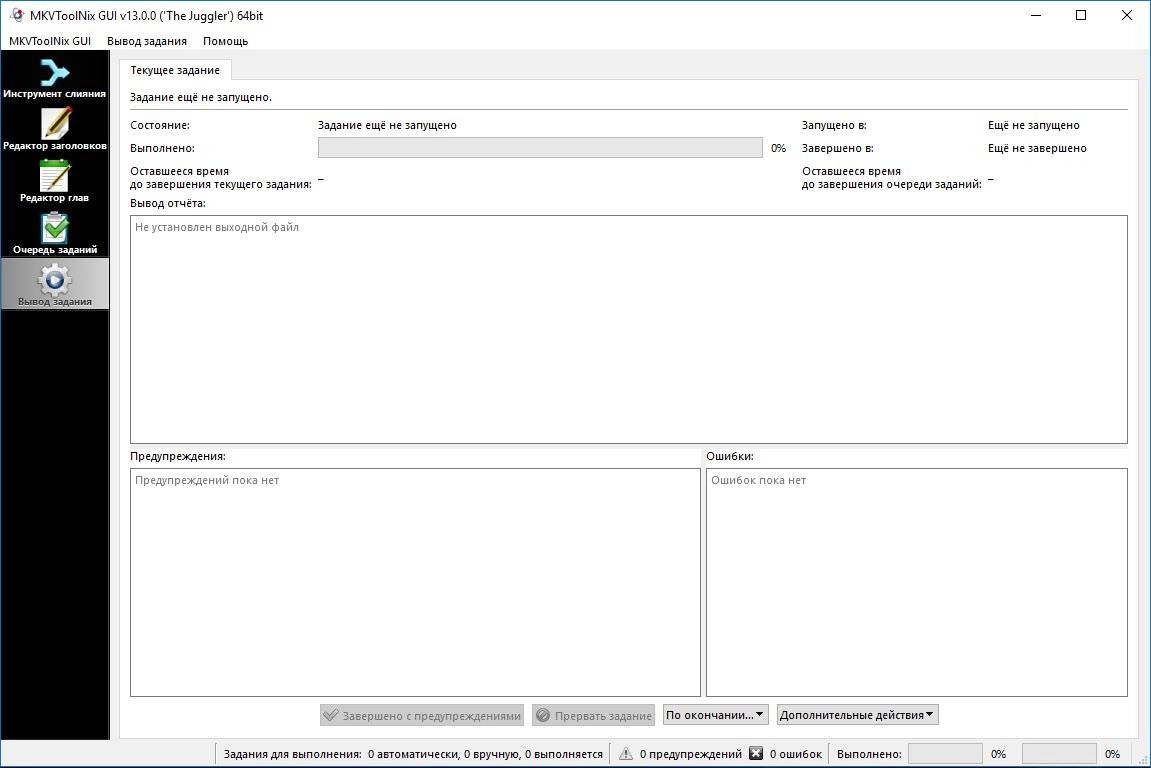The width and height of the screenshot is (1151, 768).
Task: Click the 'Запущено в:' label
Action: (834, 126)
